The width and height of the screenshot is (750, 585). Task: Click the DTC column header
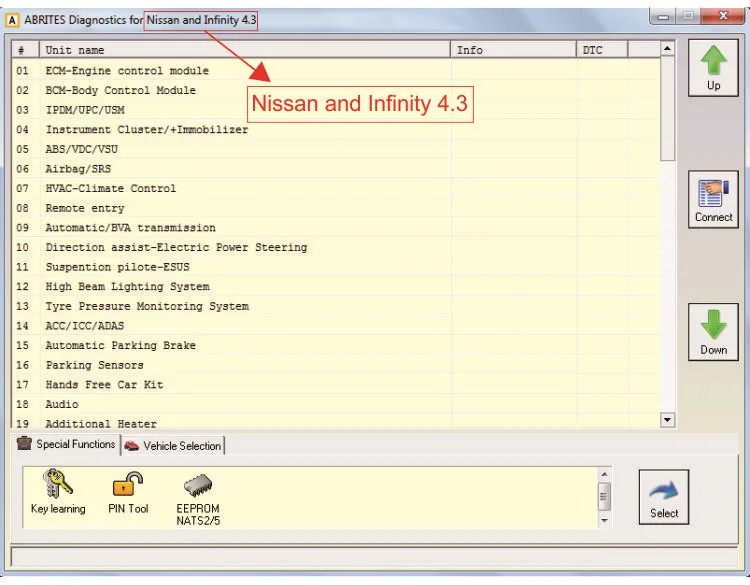tap(602, 50)
